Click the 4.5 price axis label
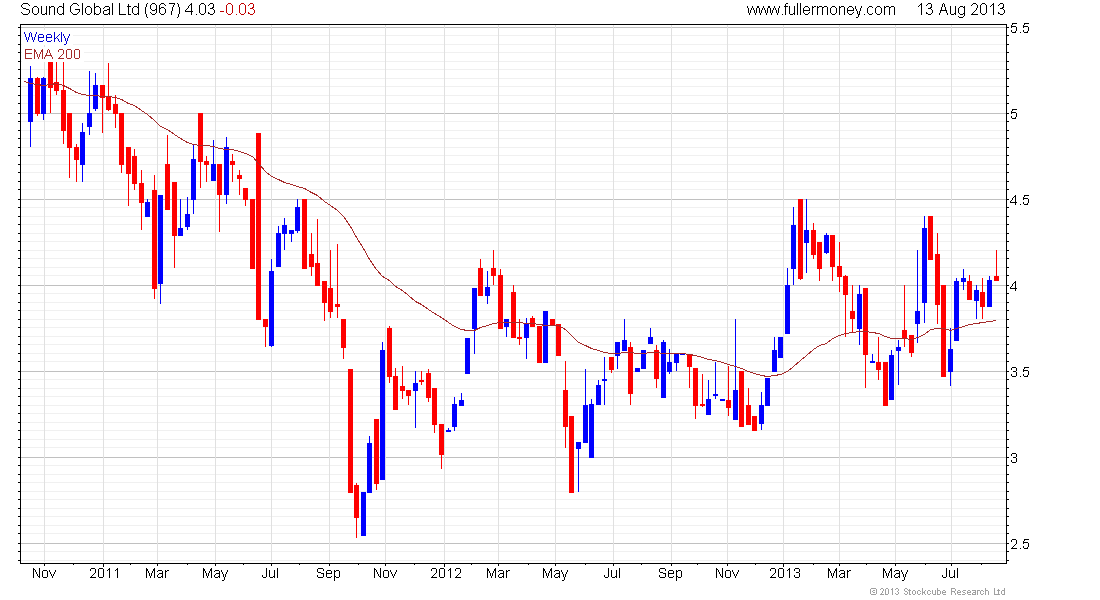Screen dimensions: 1100x600 [1019, 200]
